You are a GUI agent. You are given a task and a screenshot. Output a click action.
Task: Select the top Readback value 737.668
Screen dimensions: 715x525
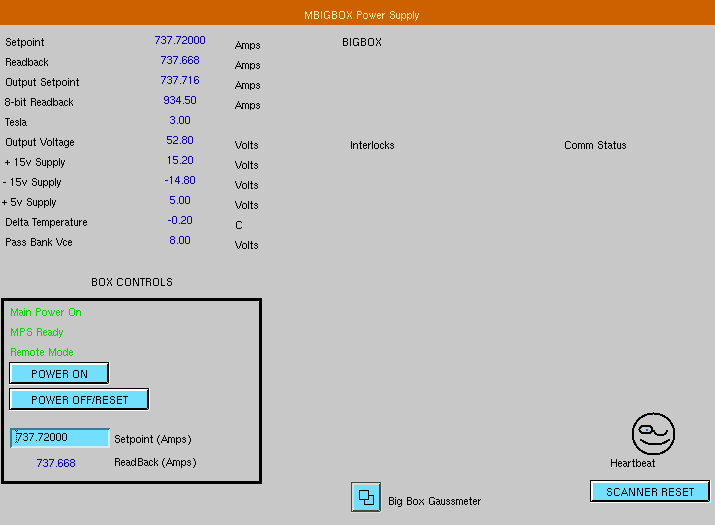180,60
